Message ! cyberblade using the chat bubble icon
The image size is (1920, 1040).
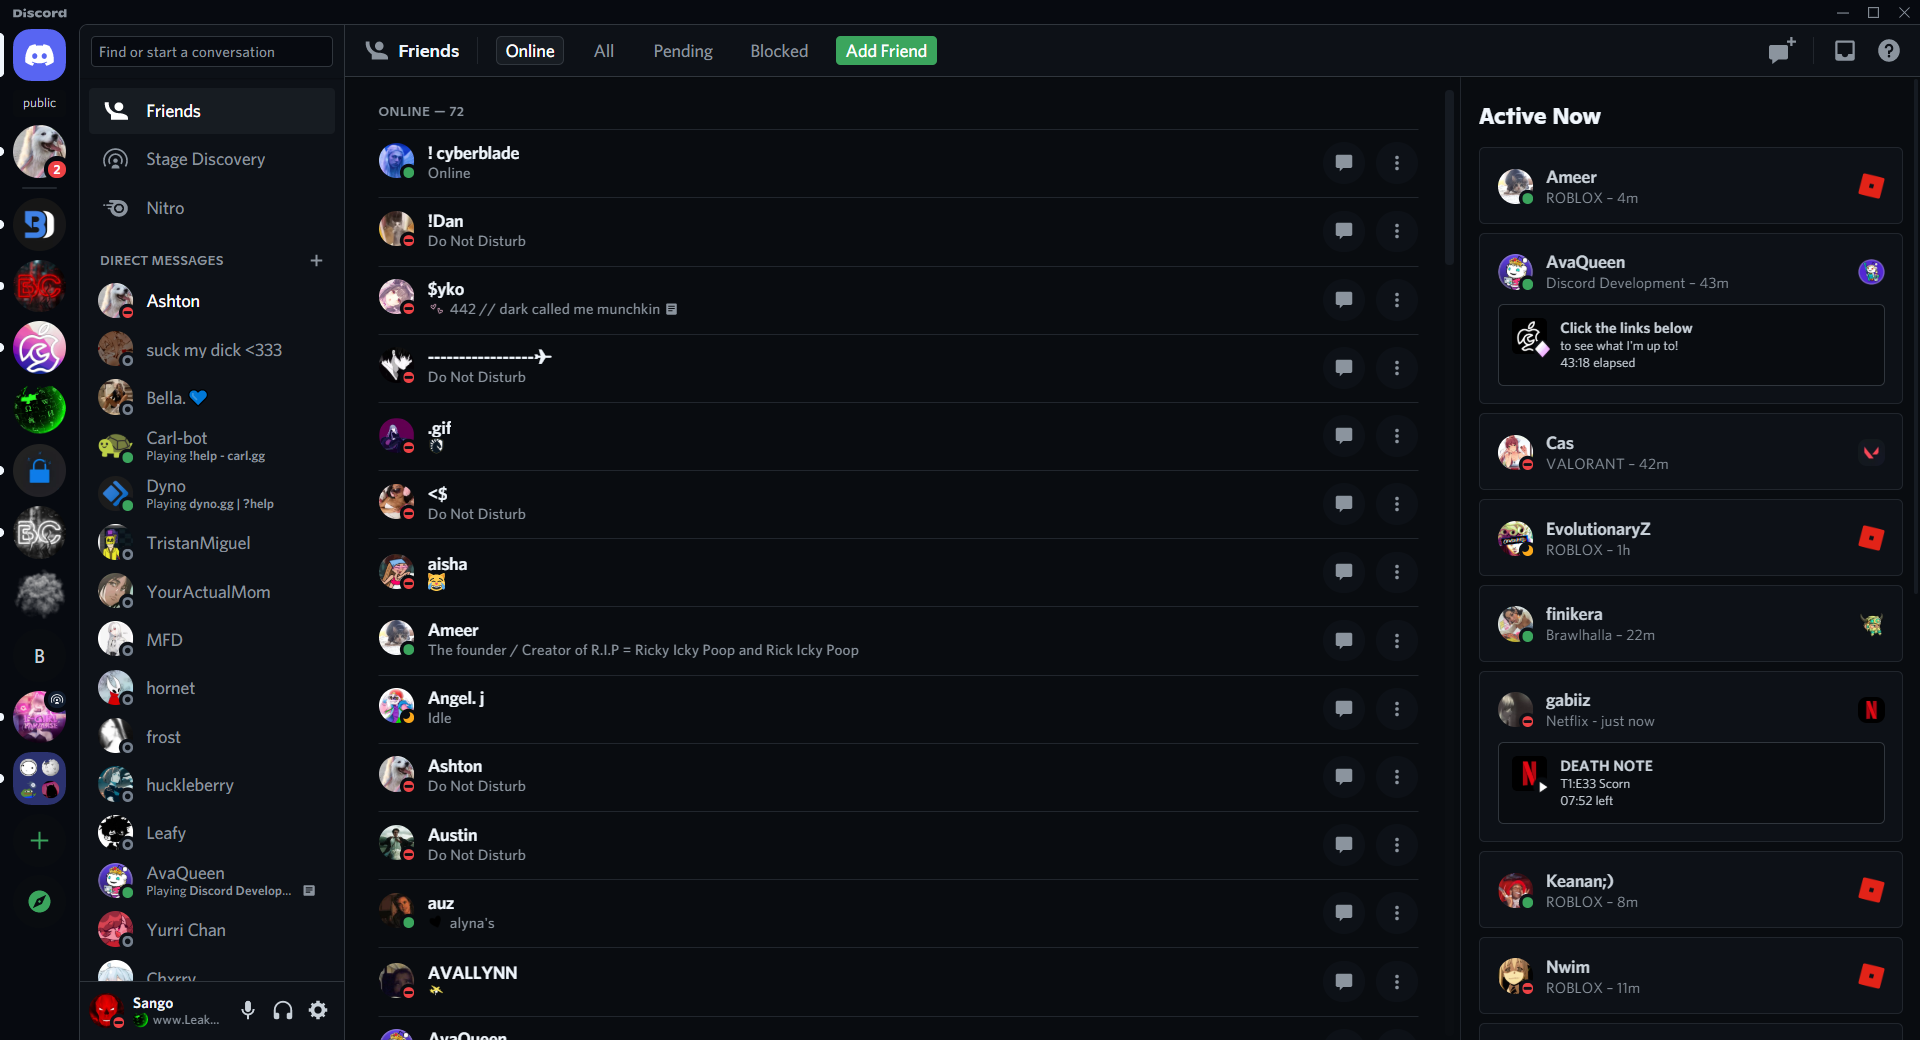(1343, 162)
